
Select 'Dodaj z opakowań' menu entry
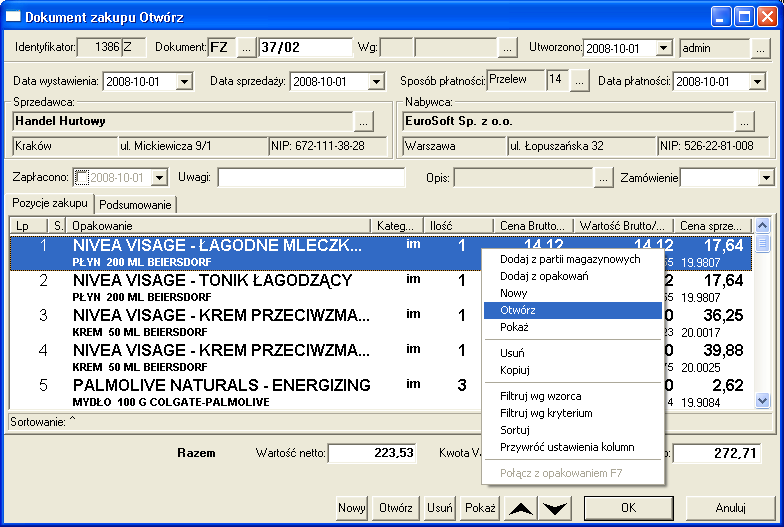[573, 276]
